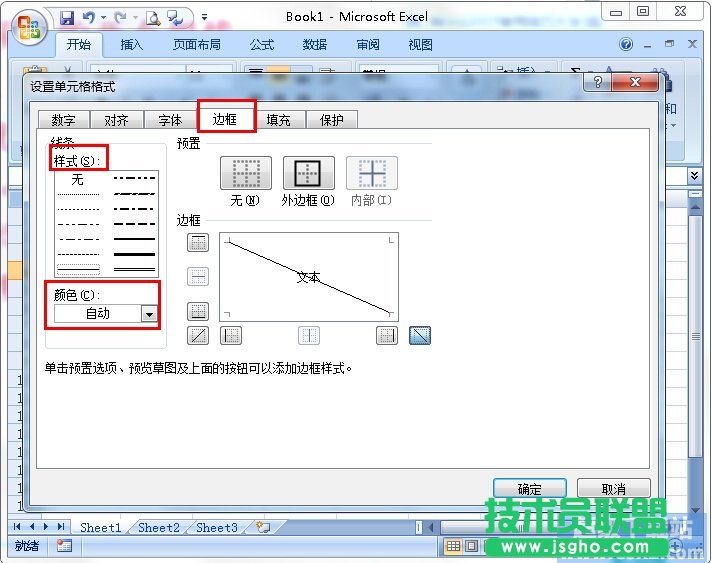
Task: Click dialog help question mark button
Action: [598, 82]
